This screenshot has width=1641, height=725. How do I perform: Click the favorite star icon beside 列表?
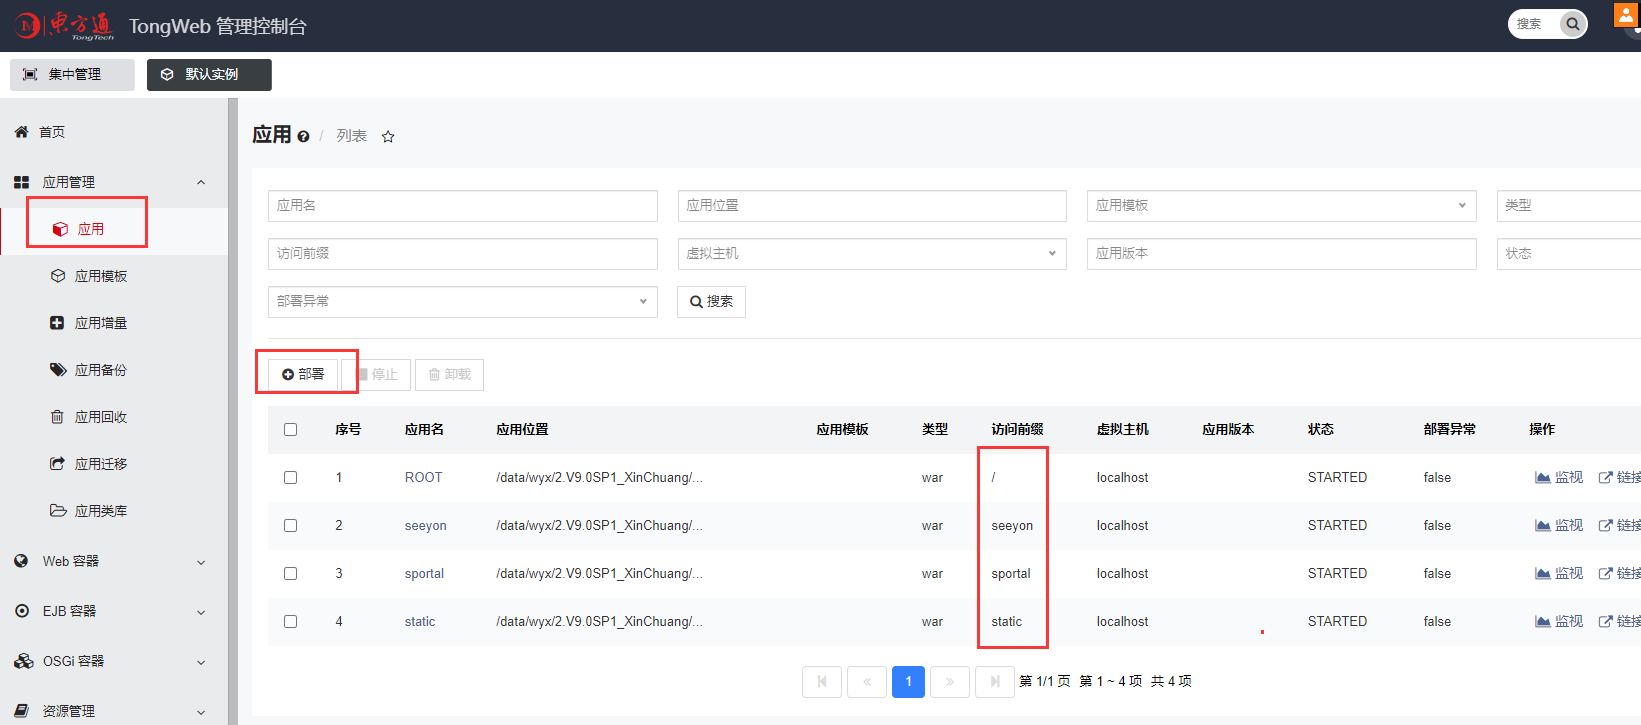[388, 137]
